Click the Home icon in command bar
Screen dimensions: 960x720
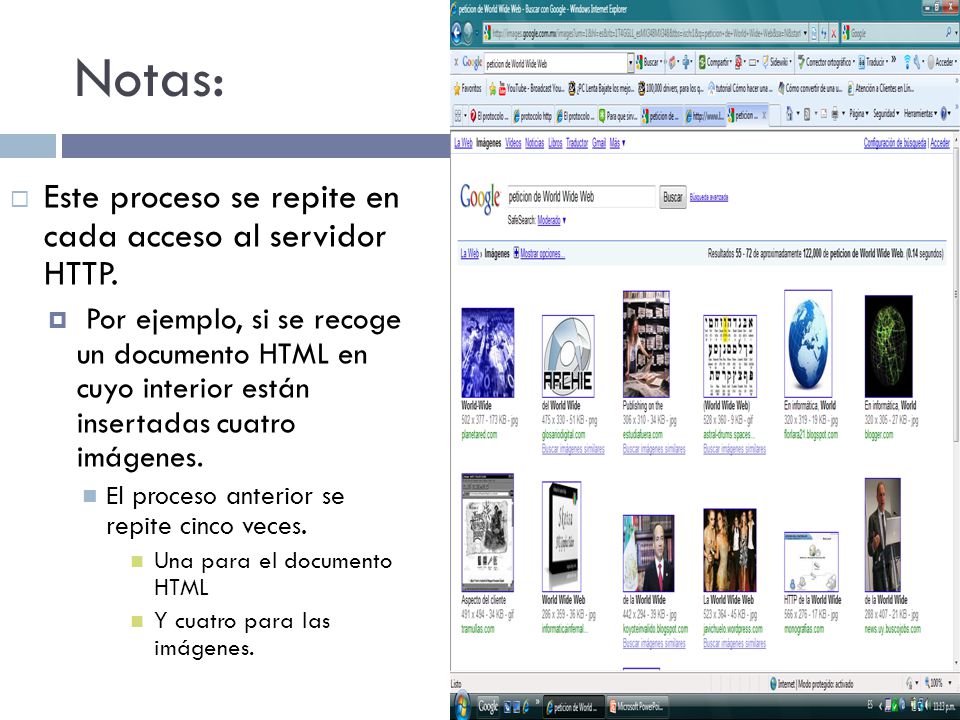(x=789, y=114)
